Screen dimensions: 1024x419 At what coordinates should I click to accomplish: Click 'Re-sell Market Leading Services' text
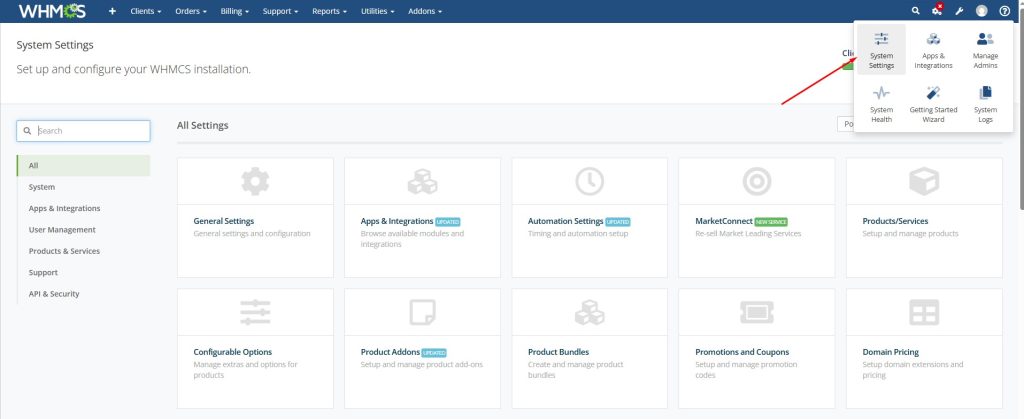pos(748,234)
